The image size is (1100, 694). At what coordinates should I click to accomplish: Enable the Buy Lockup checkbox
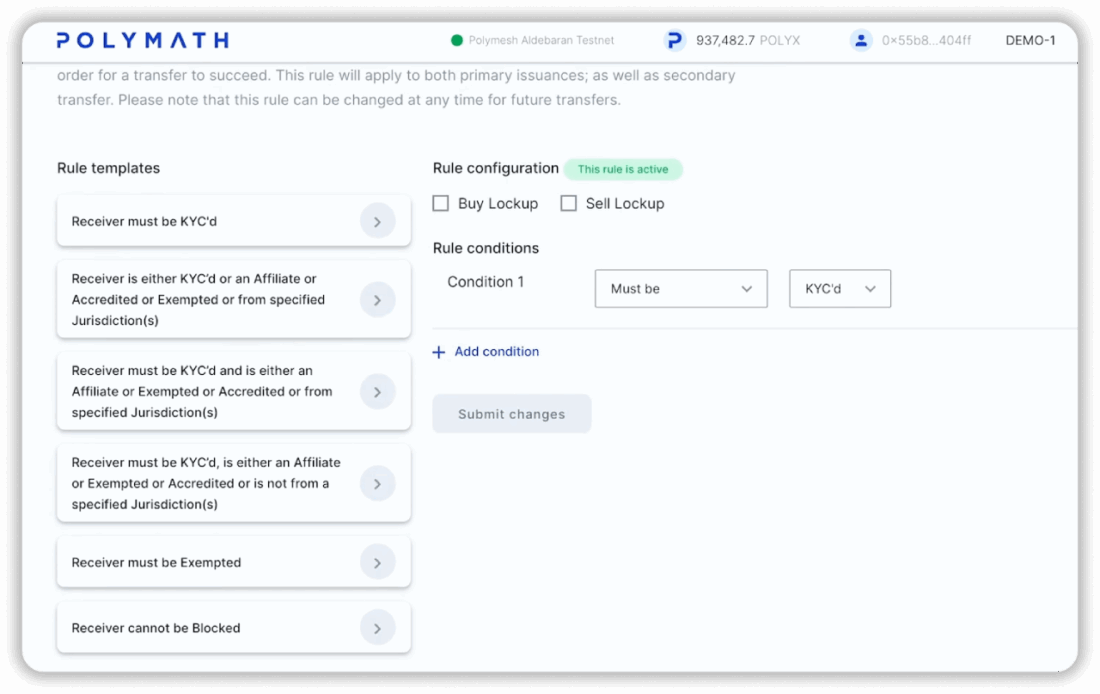point(440,202)
